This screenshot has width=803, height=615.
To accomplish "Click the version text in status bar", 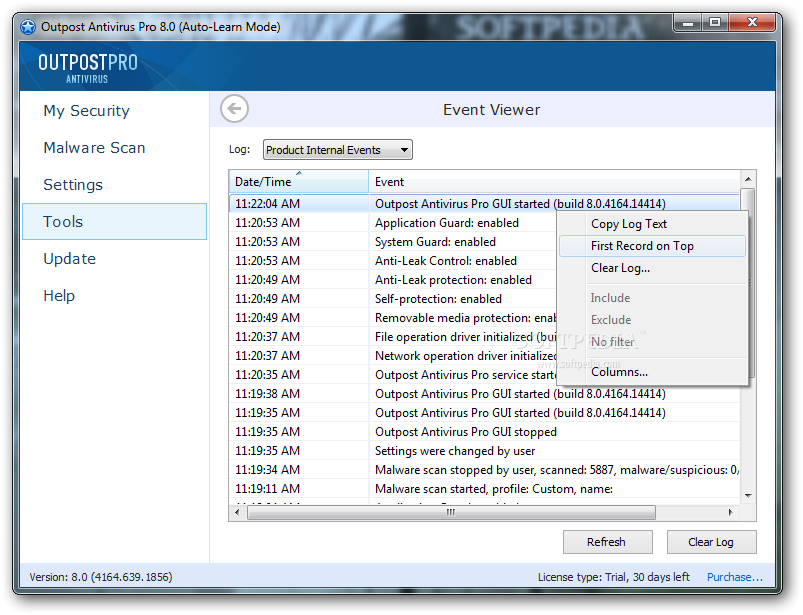I will click(101, 577).
